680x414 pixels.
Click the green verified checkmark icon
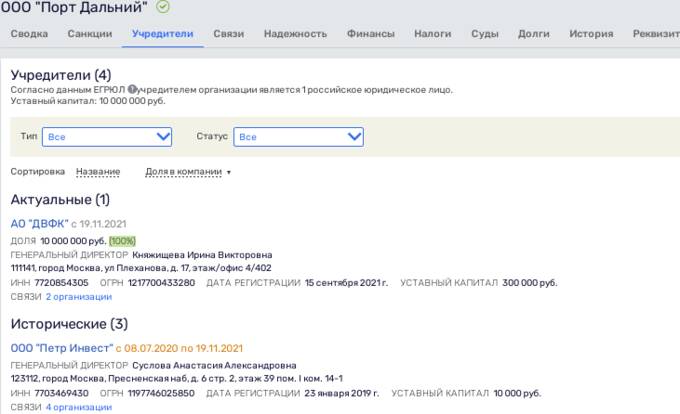pos(163,7)
